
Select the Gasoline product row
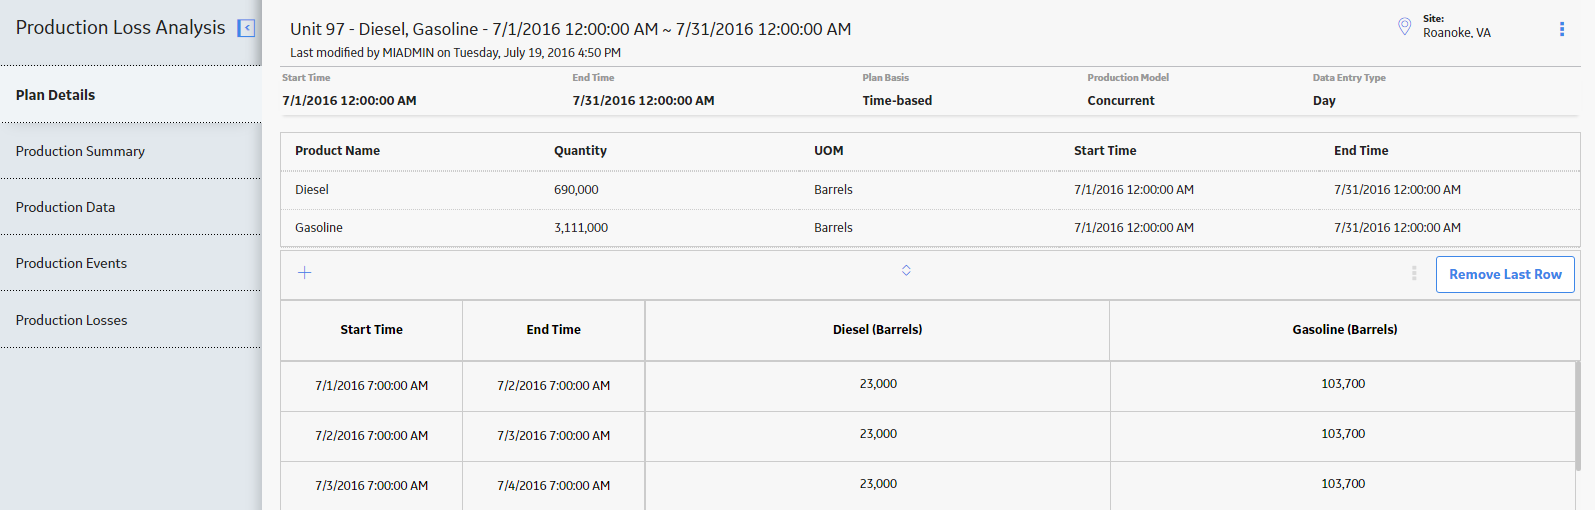click(x=319, y=228)
